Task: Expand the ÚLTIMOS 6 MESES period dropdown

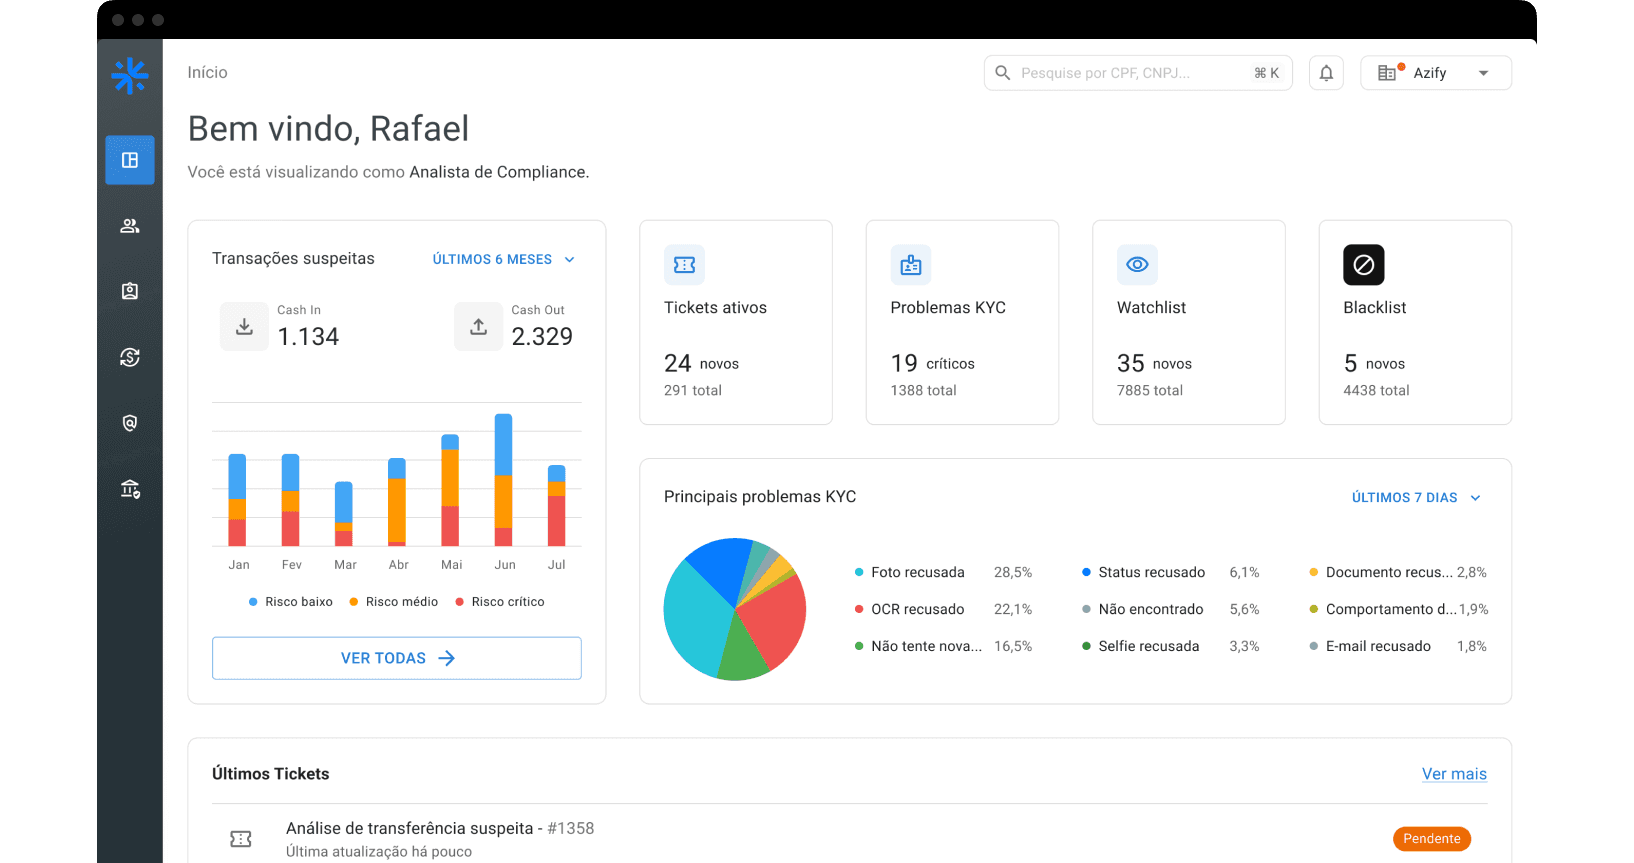Action: click(x=504, y=259)
